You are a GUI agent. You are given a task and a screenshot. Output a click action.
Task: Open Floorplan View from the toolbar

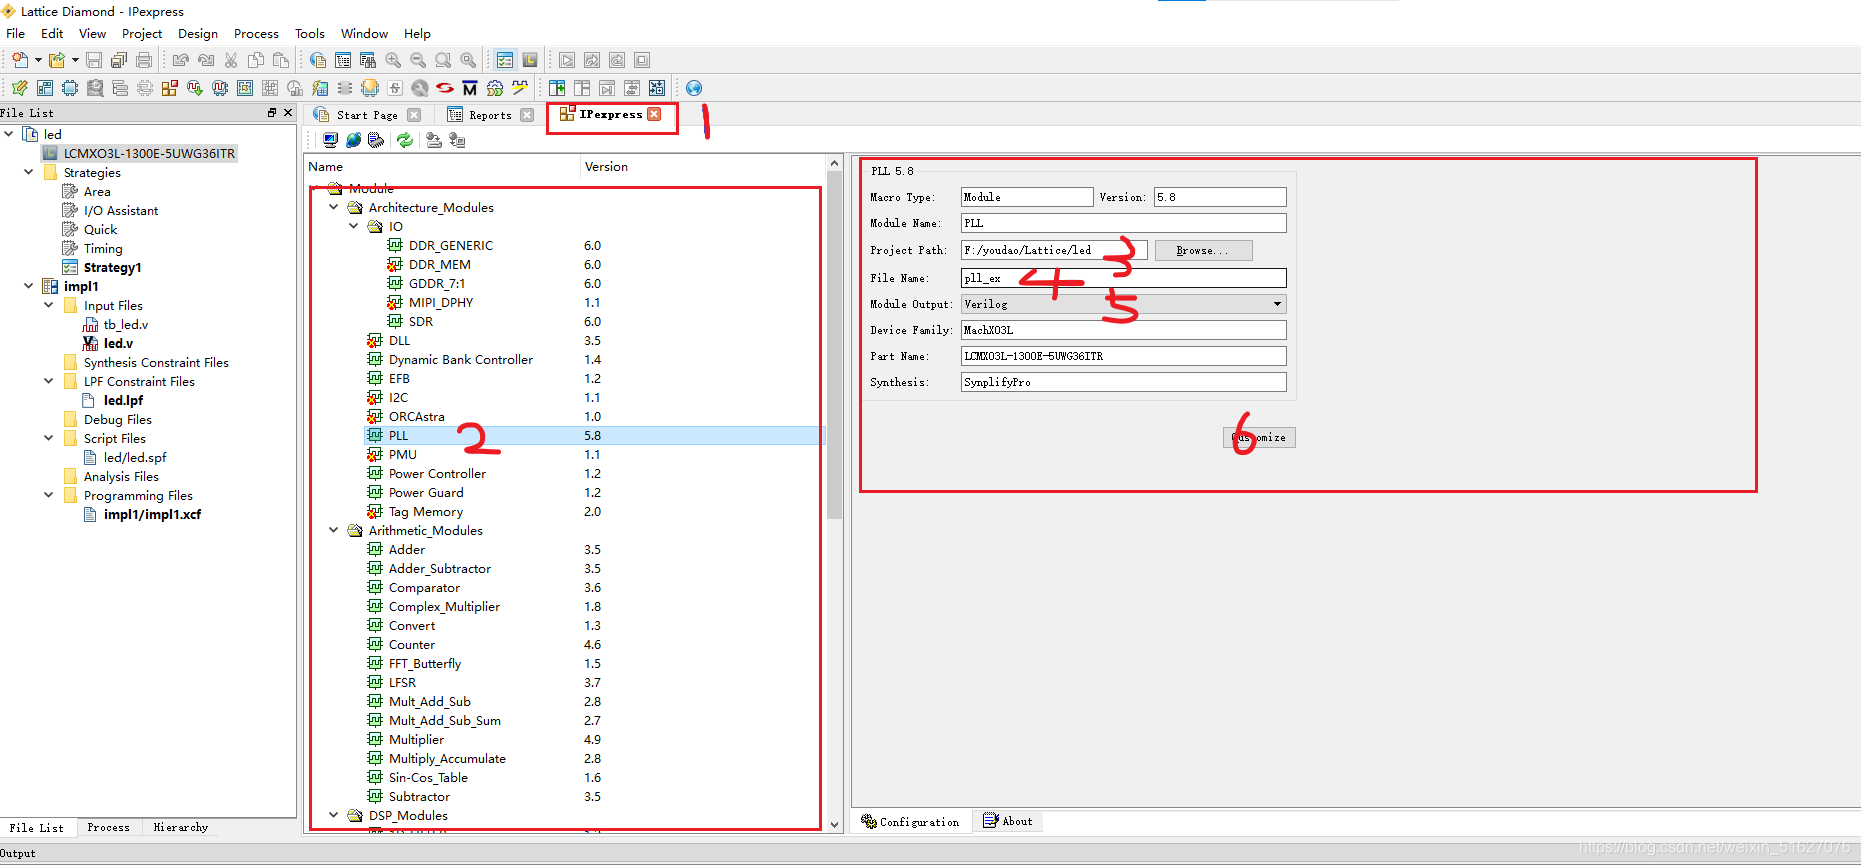(x=245, y=88)
